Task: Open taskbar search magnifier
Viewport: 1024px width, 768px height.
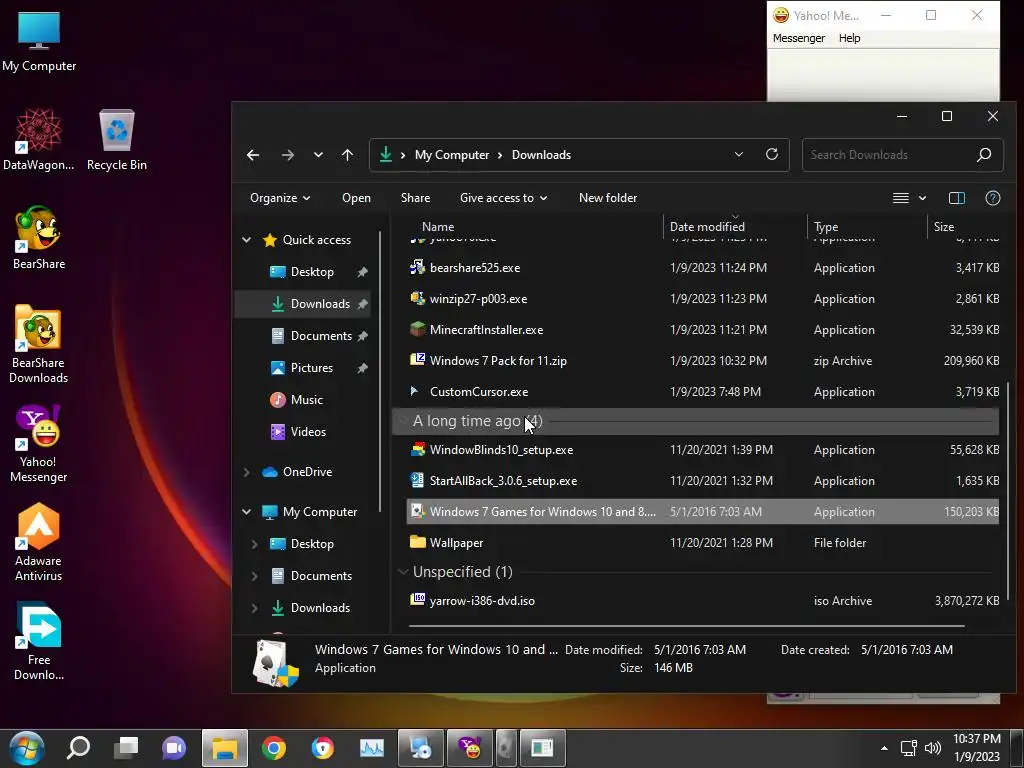Action: coord(78,748)
